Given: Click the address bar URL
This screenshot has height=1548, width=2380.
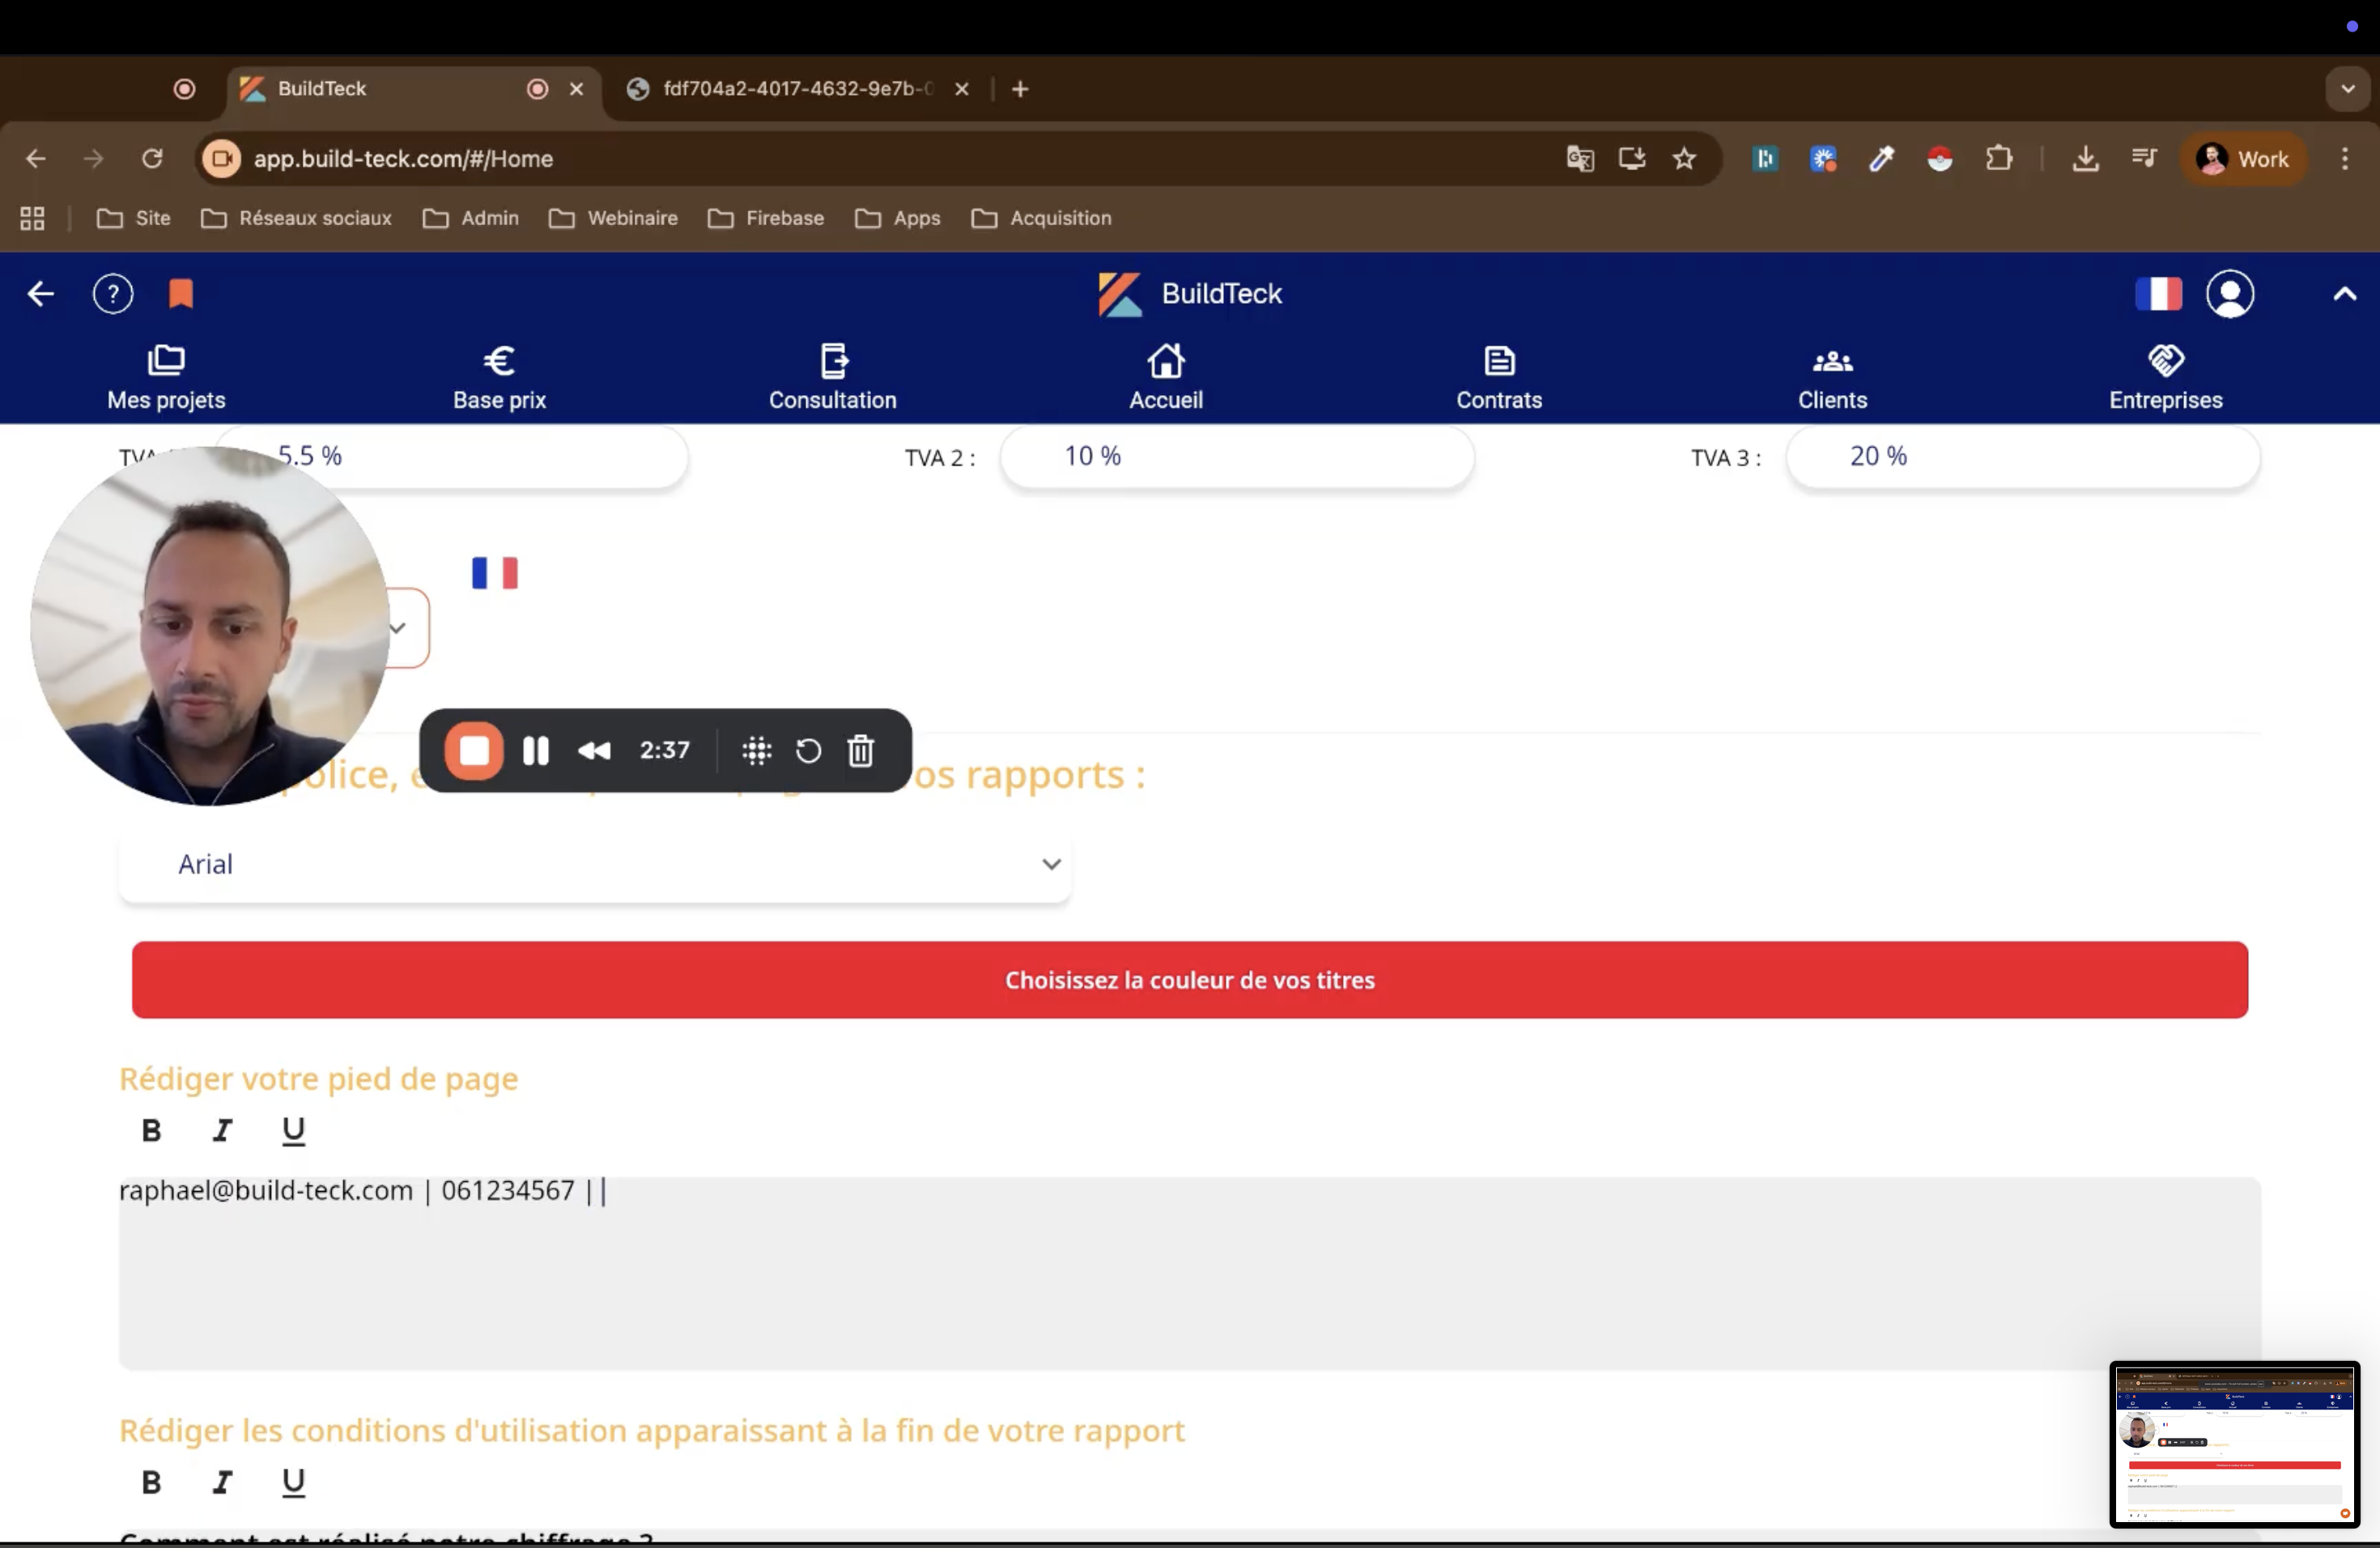Looking at the screenshot, I should [402, 158].
